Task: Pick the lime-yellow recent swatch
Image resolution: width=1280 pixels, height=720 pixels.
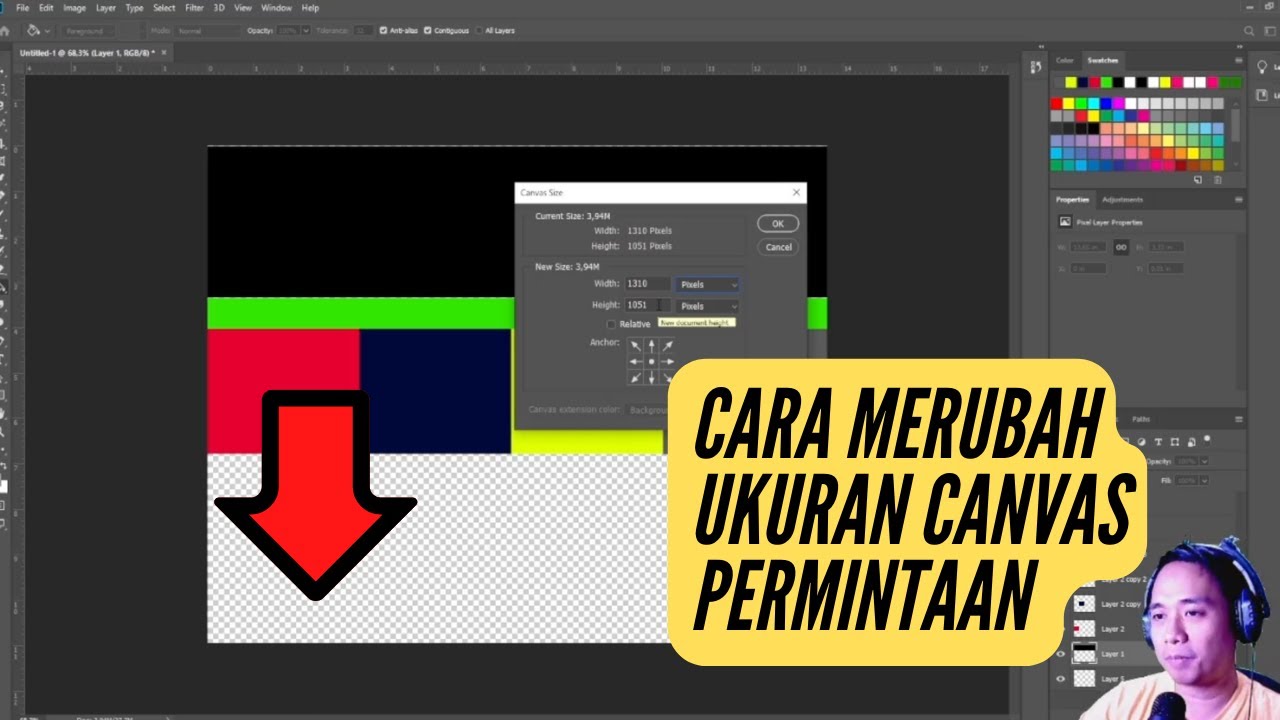Action: pyautogui.click(x=1069, y=82)
